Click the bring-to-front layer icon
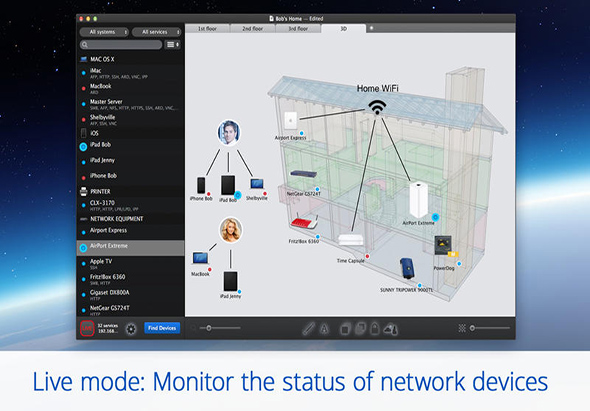The height and width of the screenshot is (411, 590). (360, 328)
